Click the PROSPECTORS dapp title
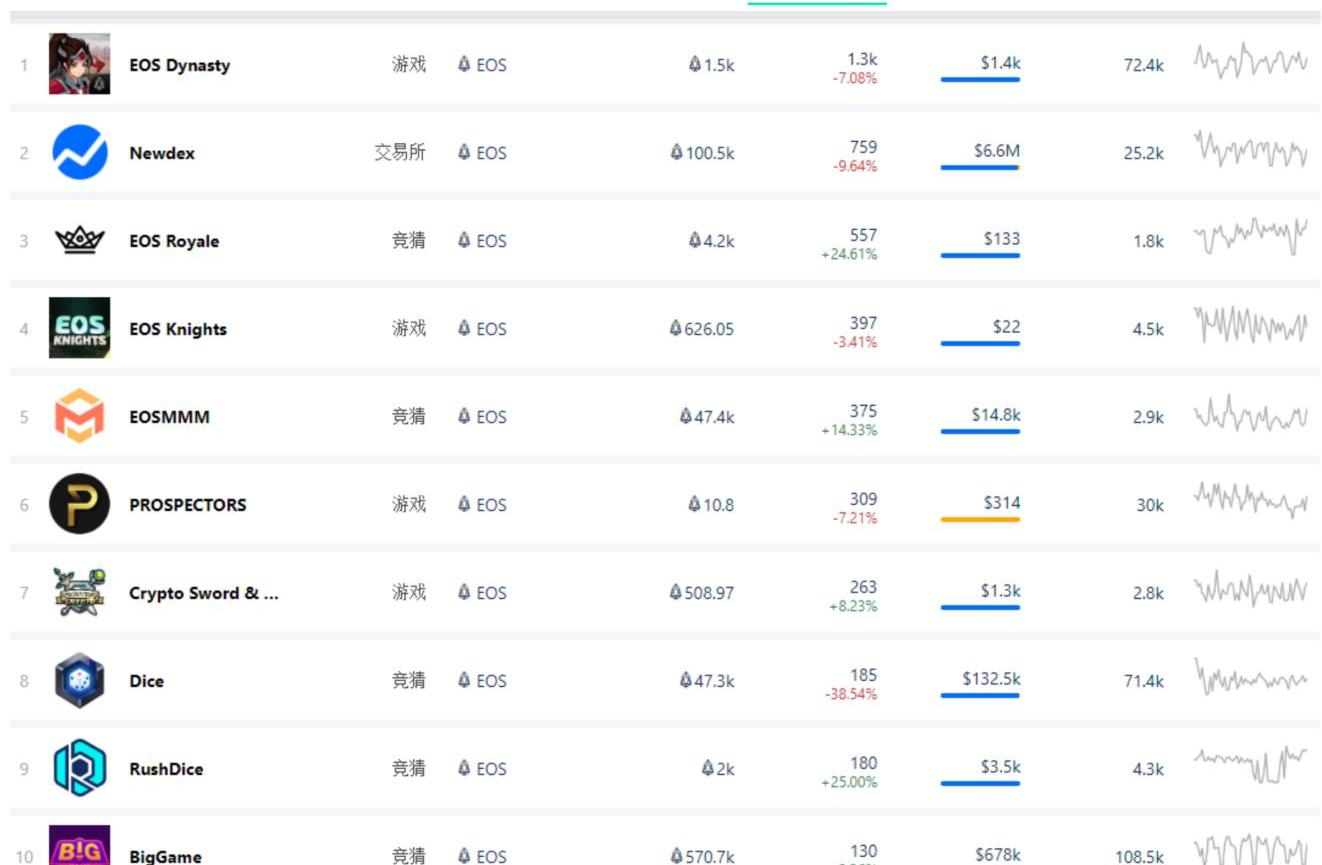 (187, 505)
